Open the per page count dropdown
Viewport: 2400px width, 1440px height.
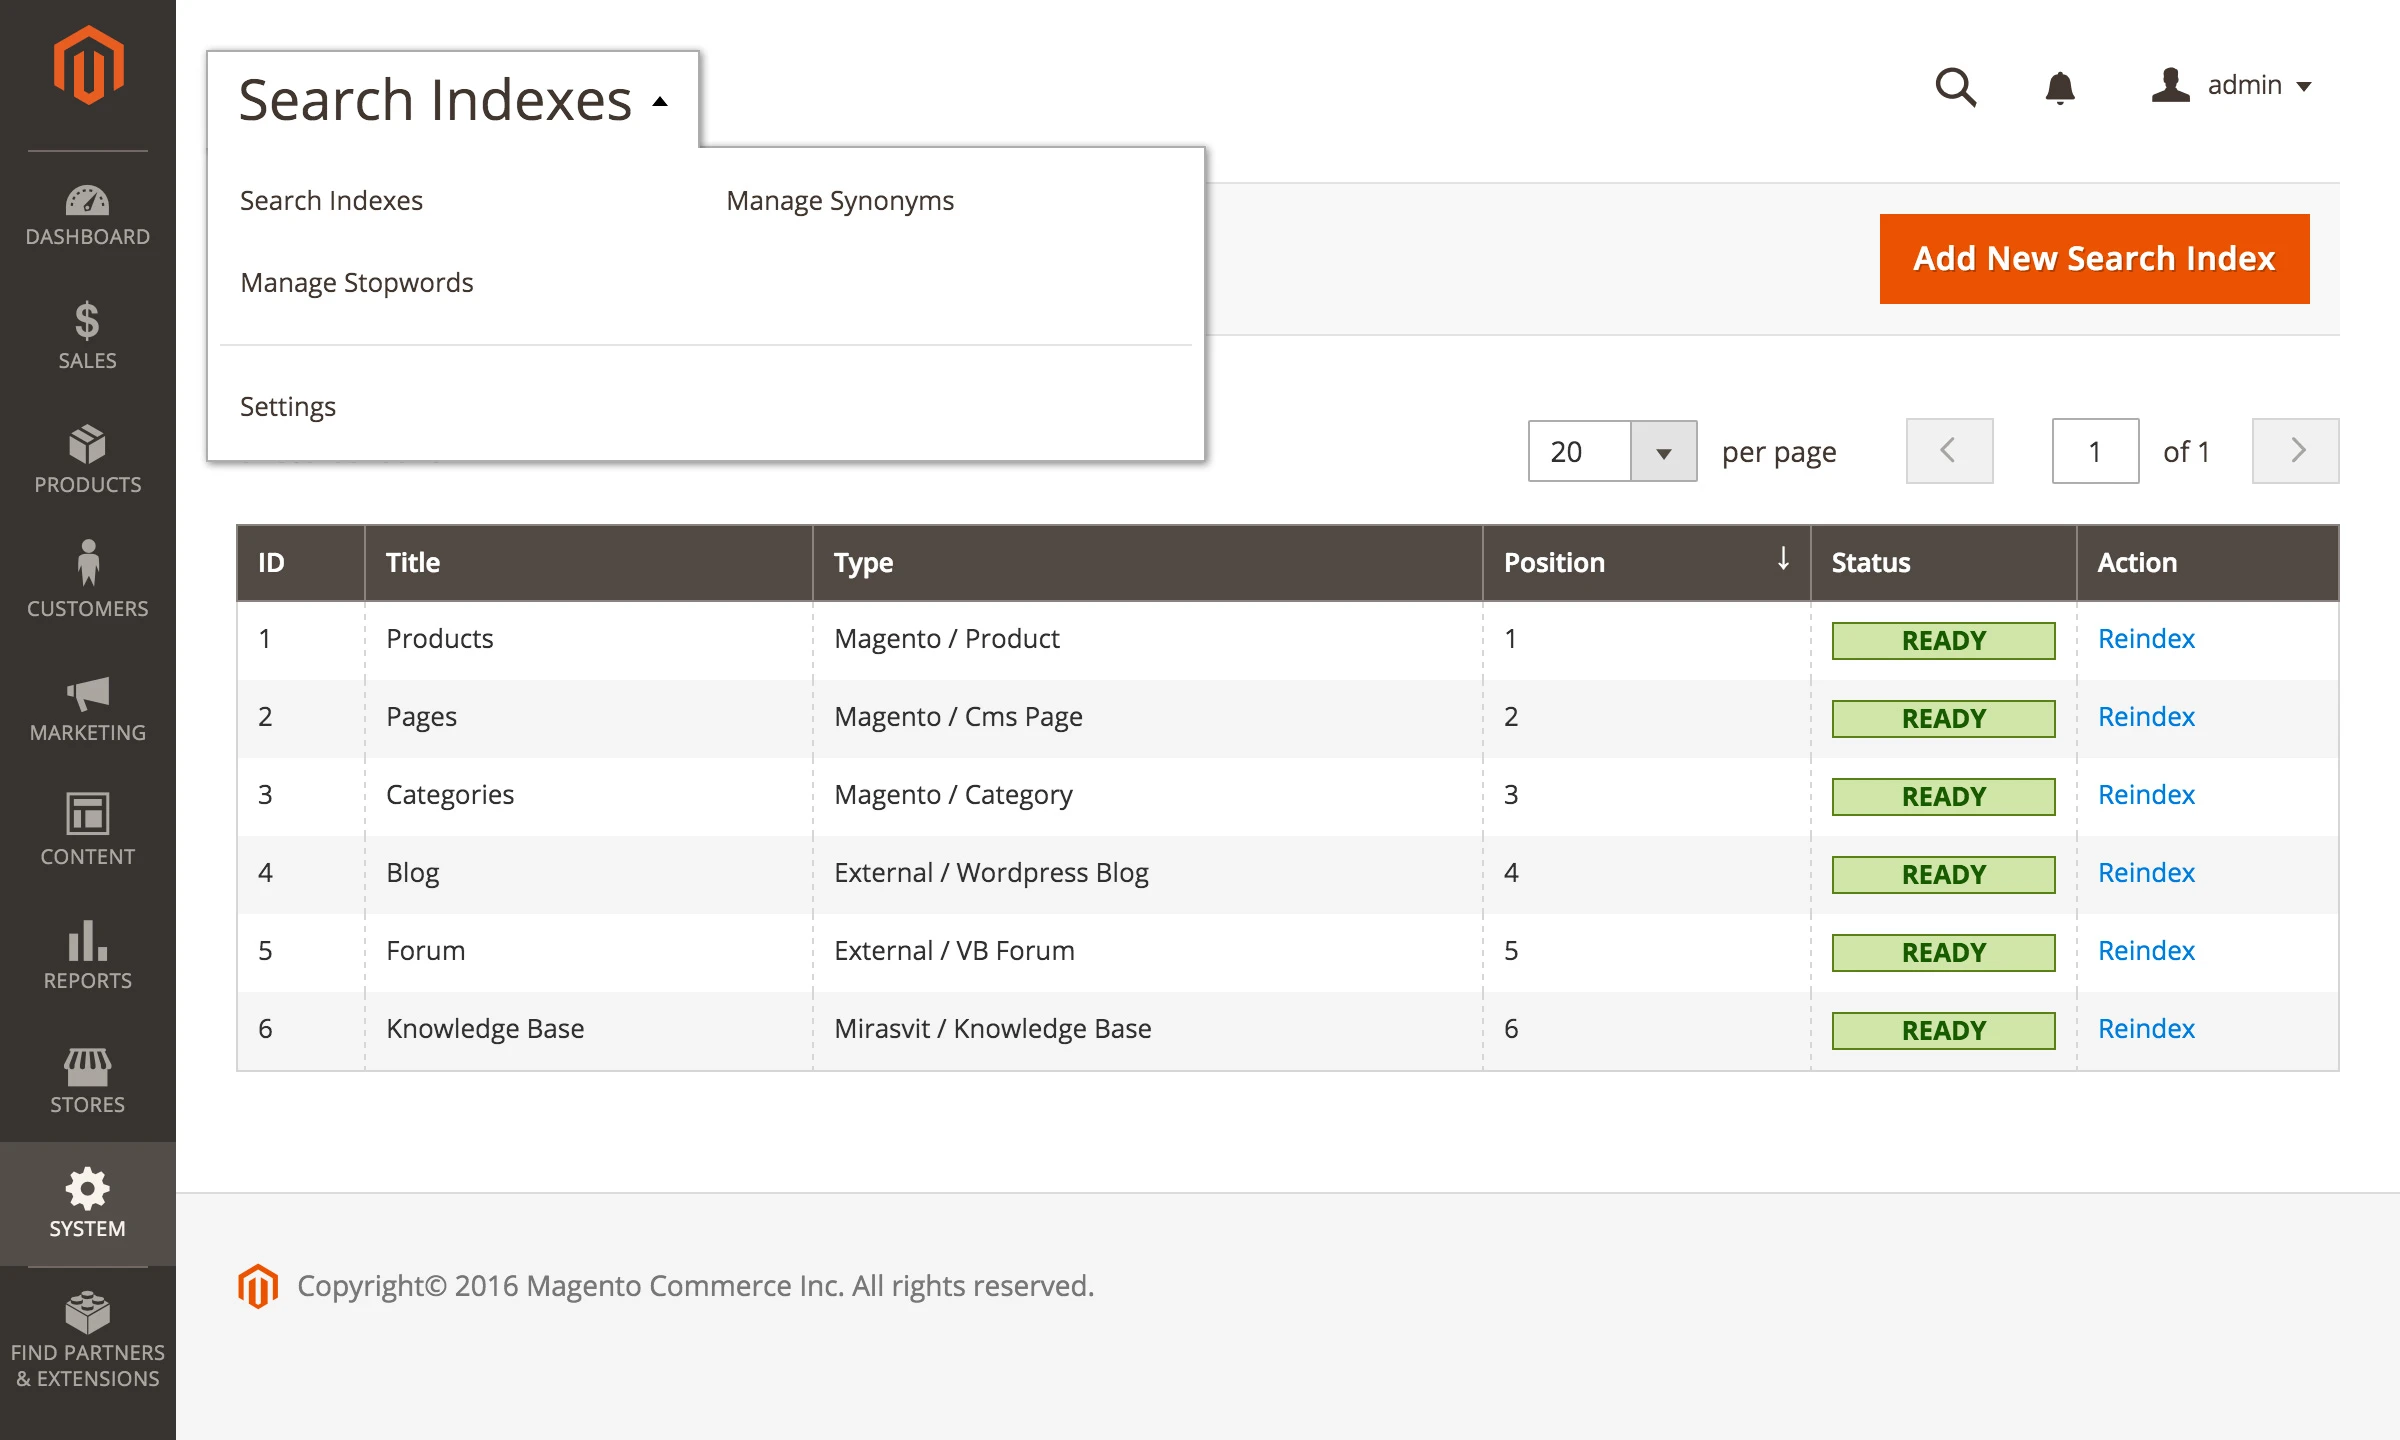(1663, 452)
